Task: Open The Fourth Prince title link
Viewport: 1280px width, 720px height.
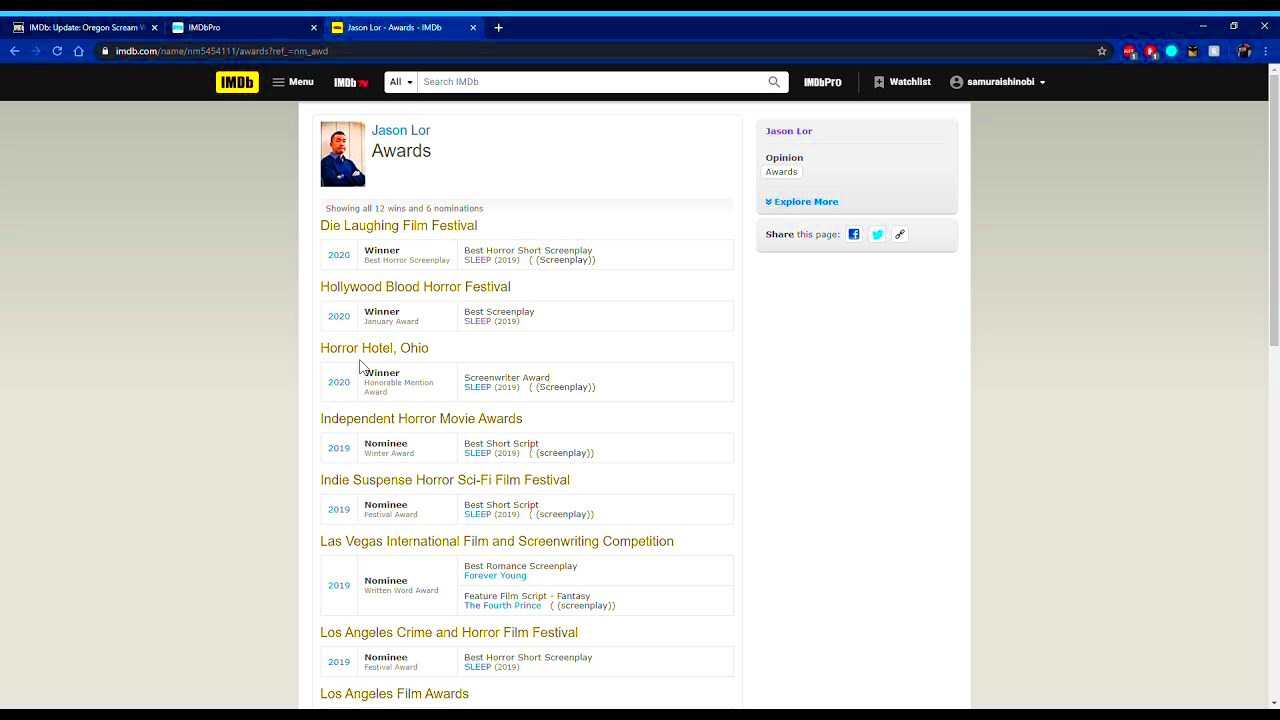Action: (x=502, y=605)
